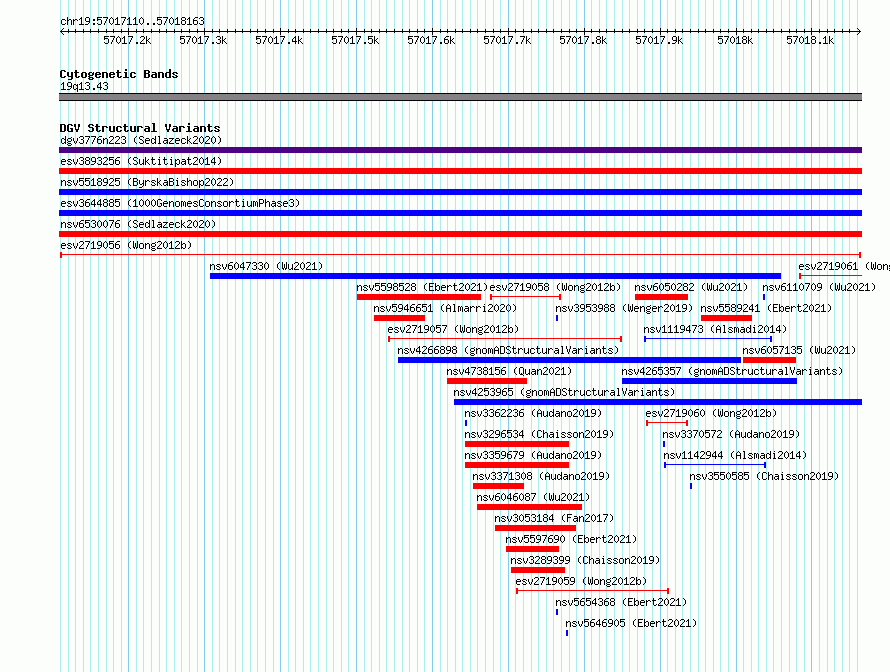Viewport: 890px width, 672px height.
Task: Open nsv5518925 (ByrskaBishop2022) variant label
Action: click(147, 182)
